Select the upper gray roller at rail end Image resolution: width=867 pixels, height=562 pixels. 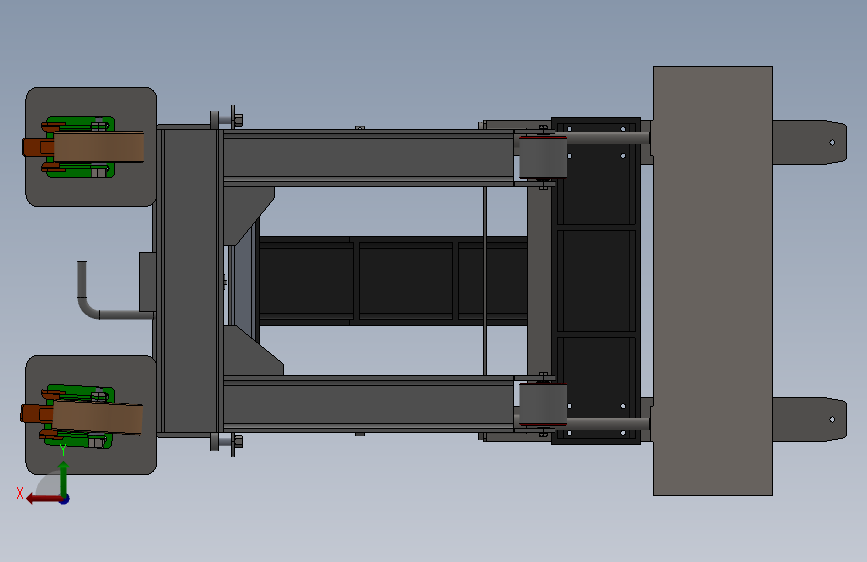[x=543, y=158]
